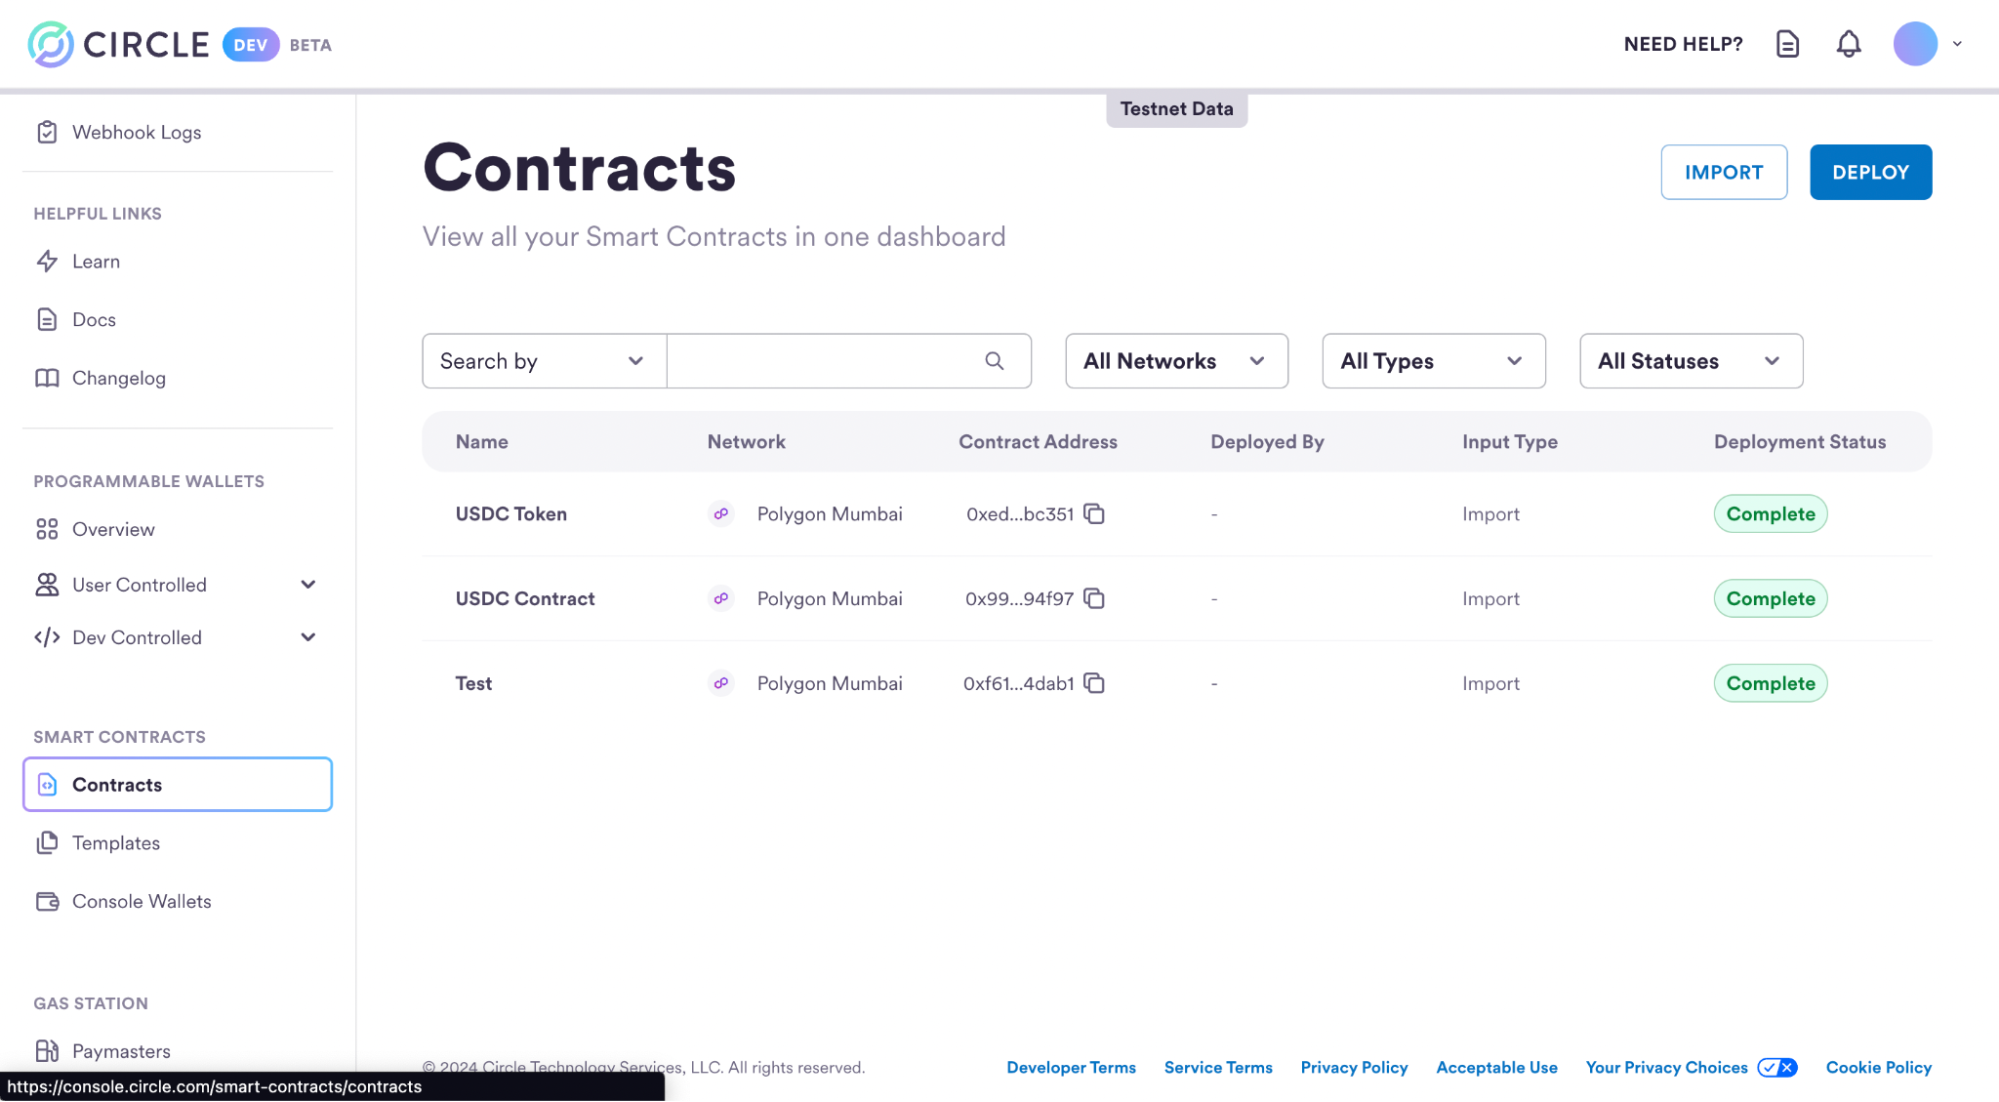Screen dimensions: 1999x1102
Task: Copy the USDC Contract address
Action: coord(1094,599)
